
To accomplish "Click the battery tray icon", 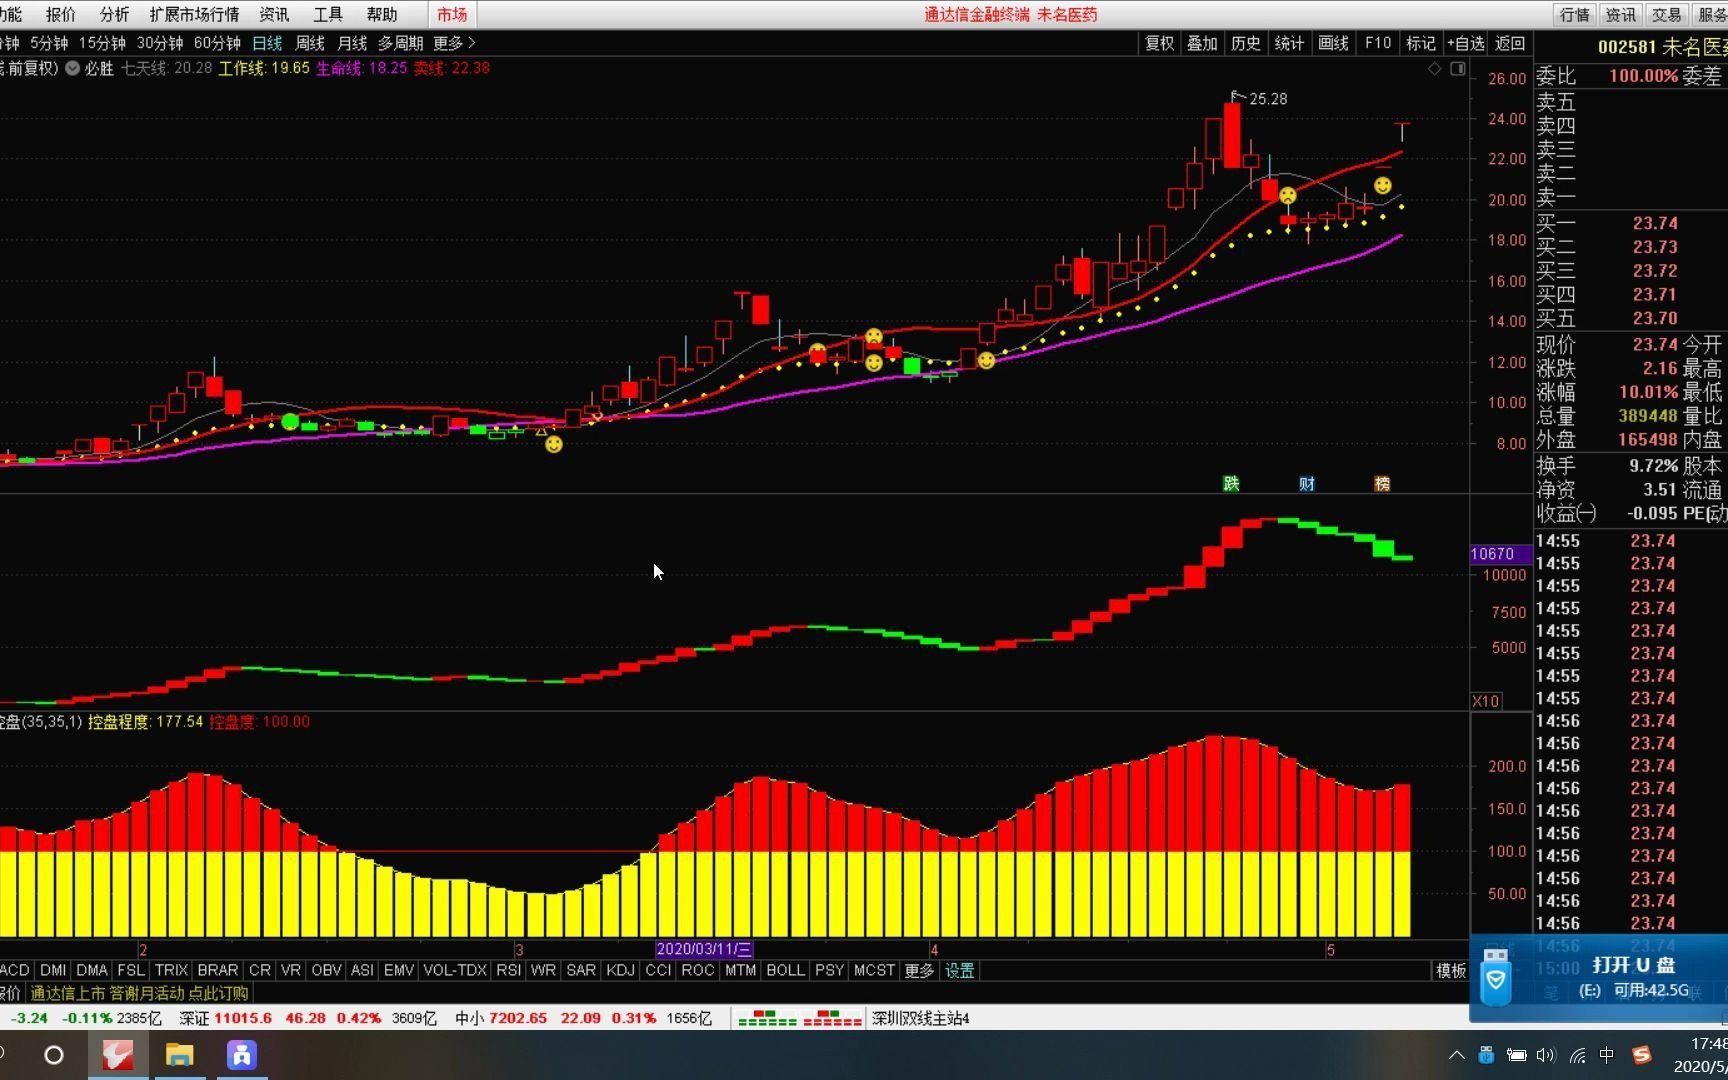I will pos(1517,1055).
